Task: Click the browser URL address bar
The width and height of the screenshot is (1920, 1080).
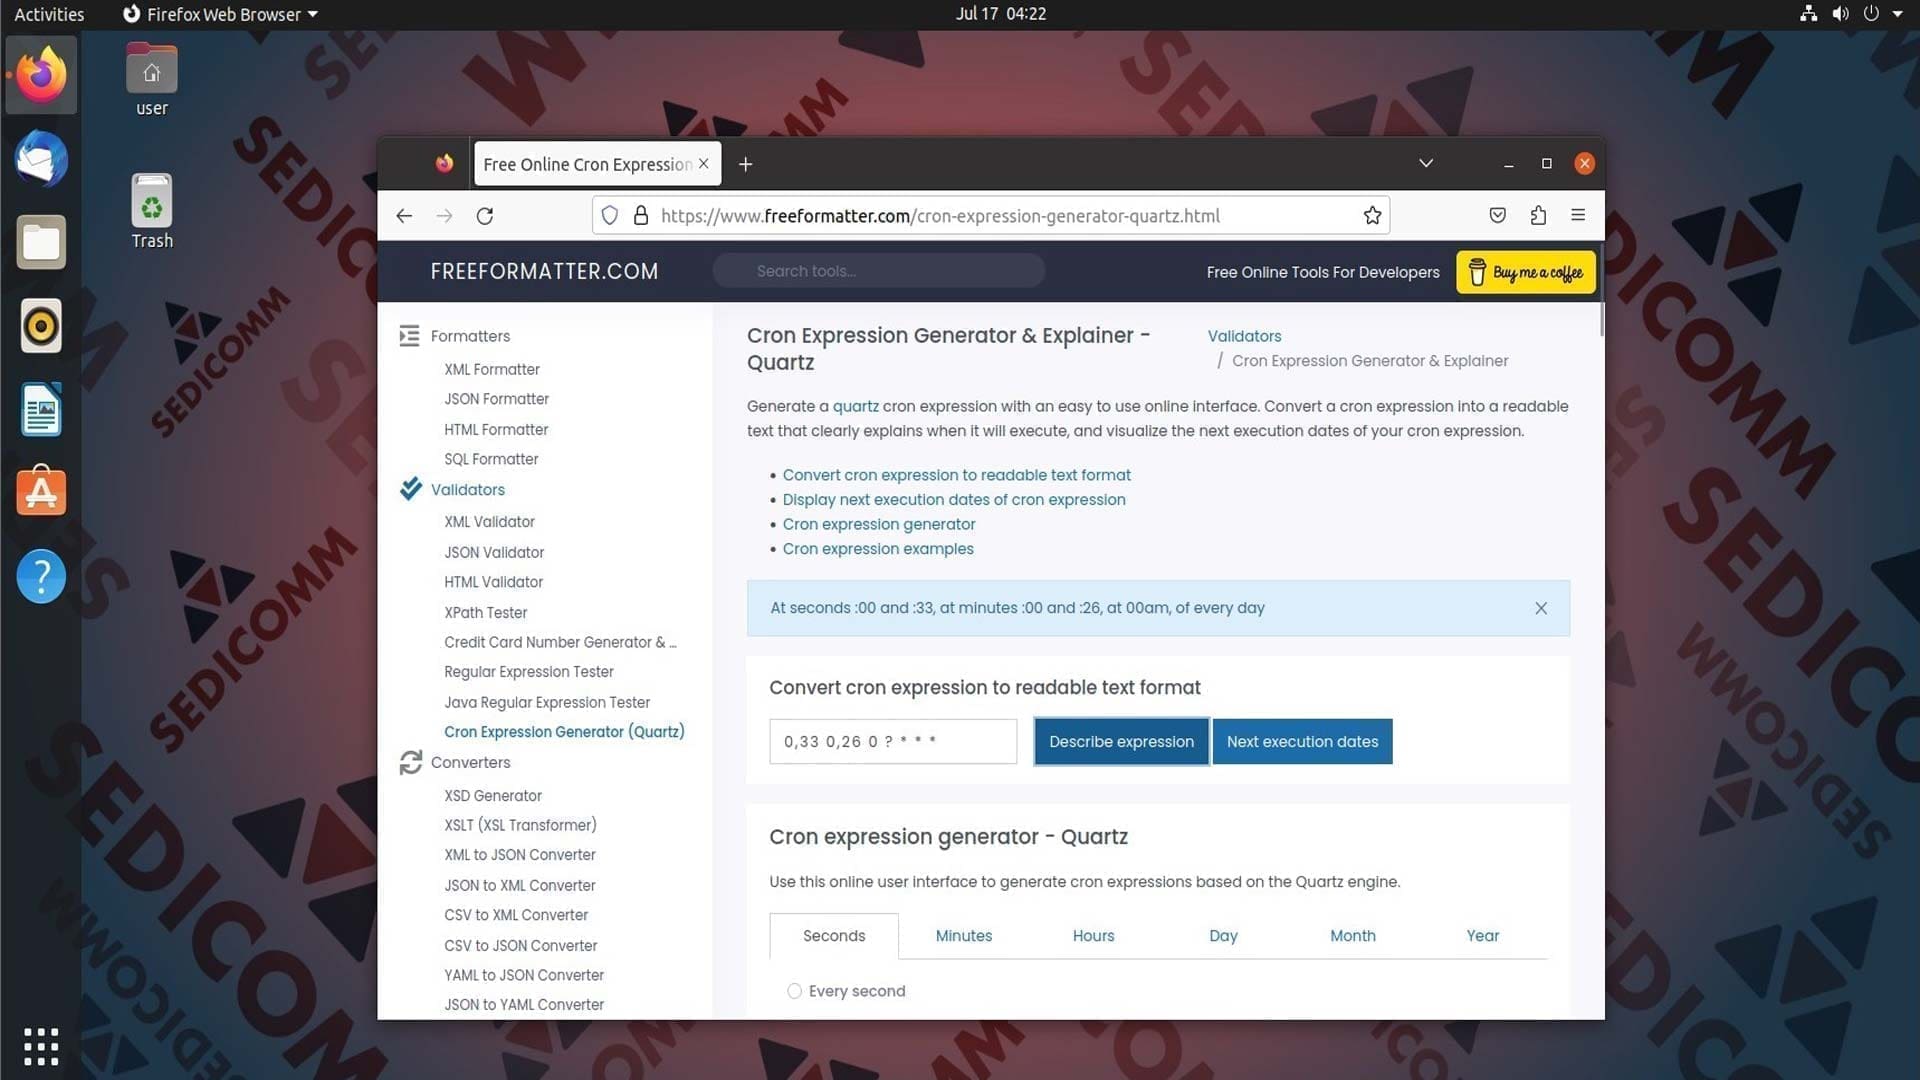Action: pyautogui.click(x=990, y=216)
